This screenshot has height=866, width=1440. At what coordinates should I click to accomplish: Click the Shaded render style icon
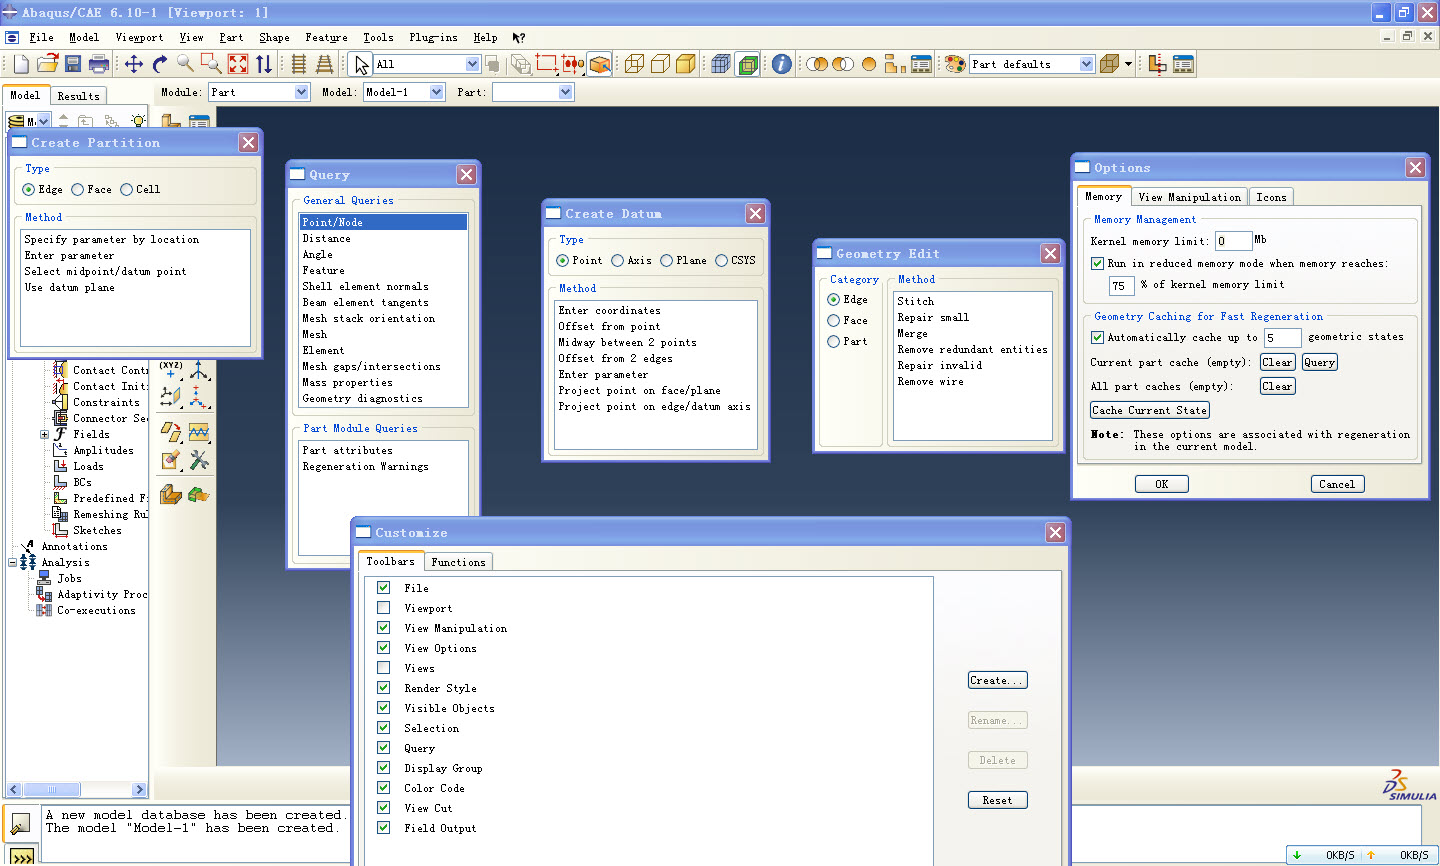tap(686, 64)
